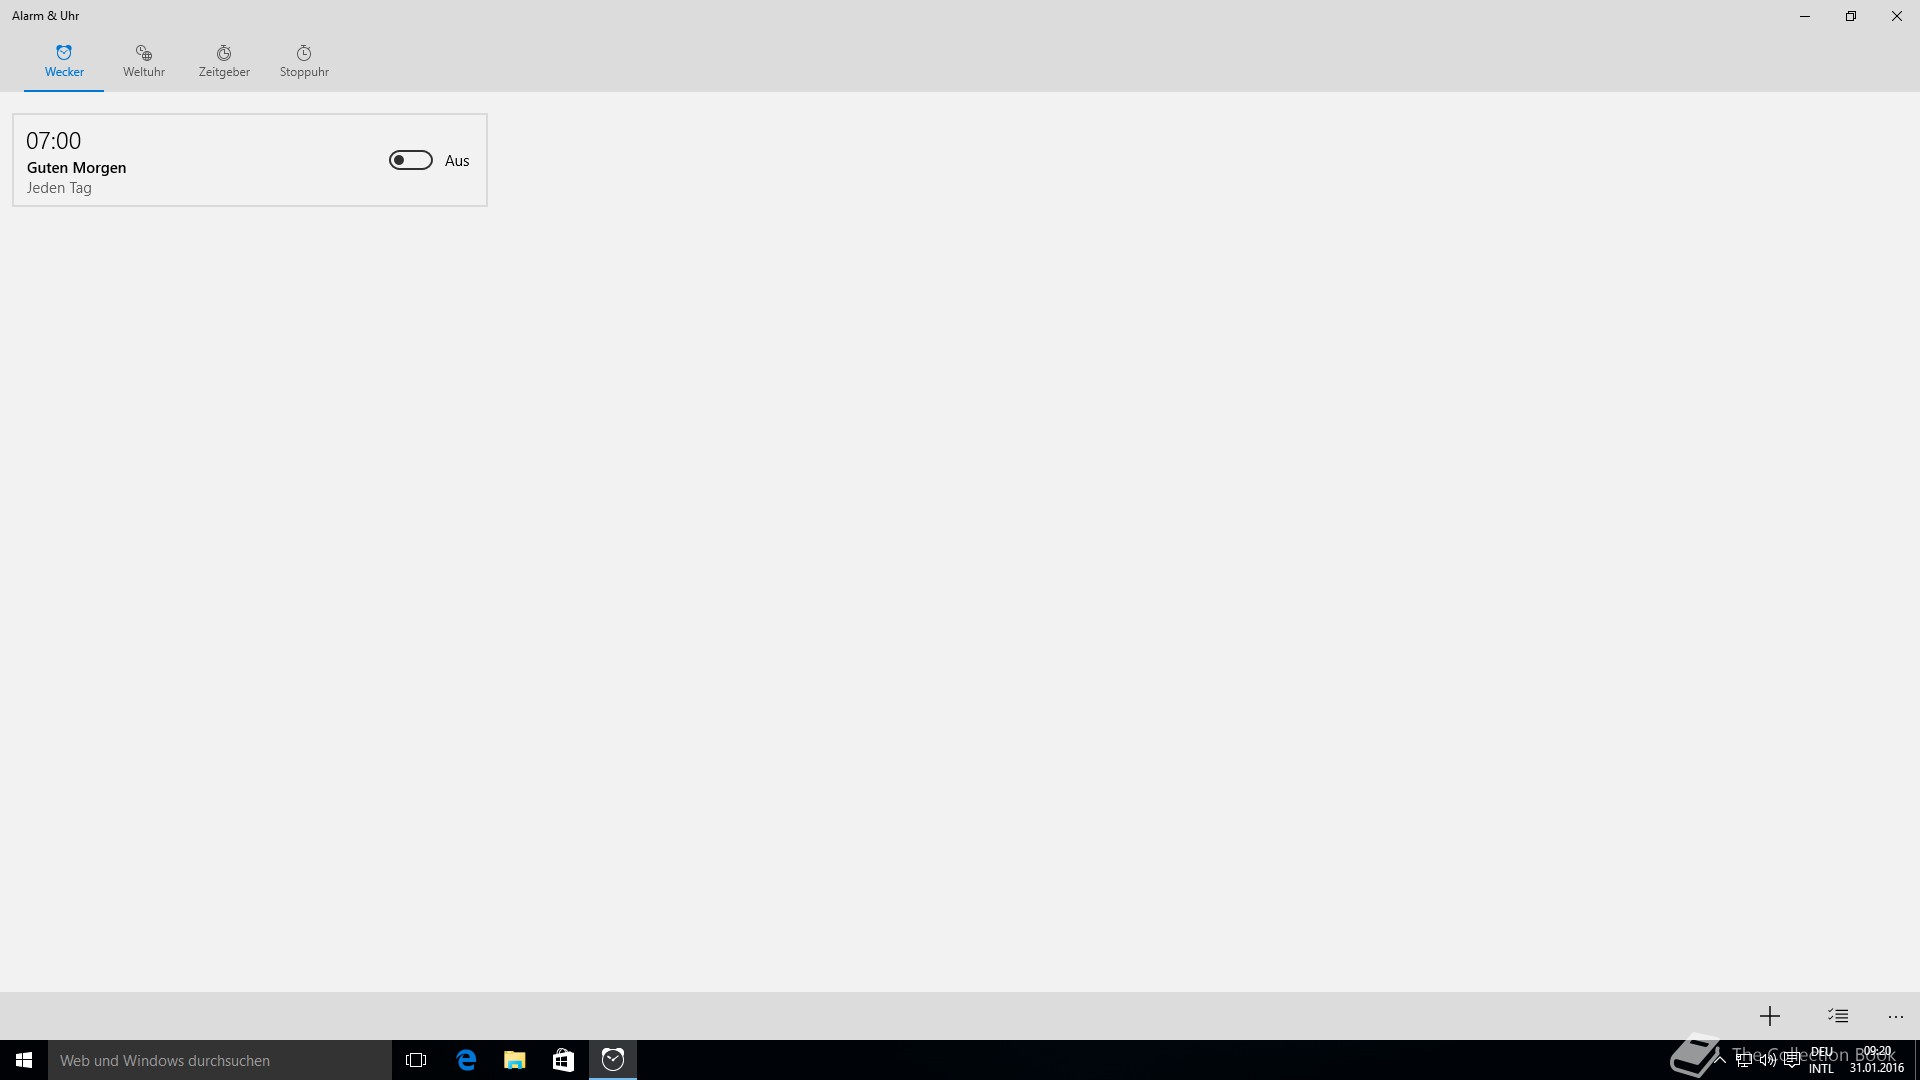Screen dimensions: 1920x1080
Task: Close the Alarm & Uhr window
Action: pos(1897,16)
